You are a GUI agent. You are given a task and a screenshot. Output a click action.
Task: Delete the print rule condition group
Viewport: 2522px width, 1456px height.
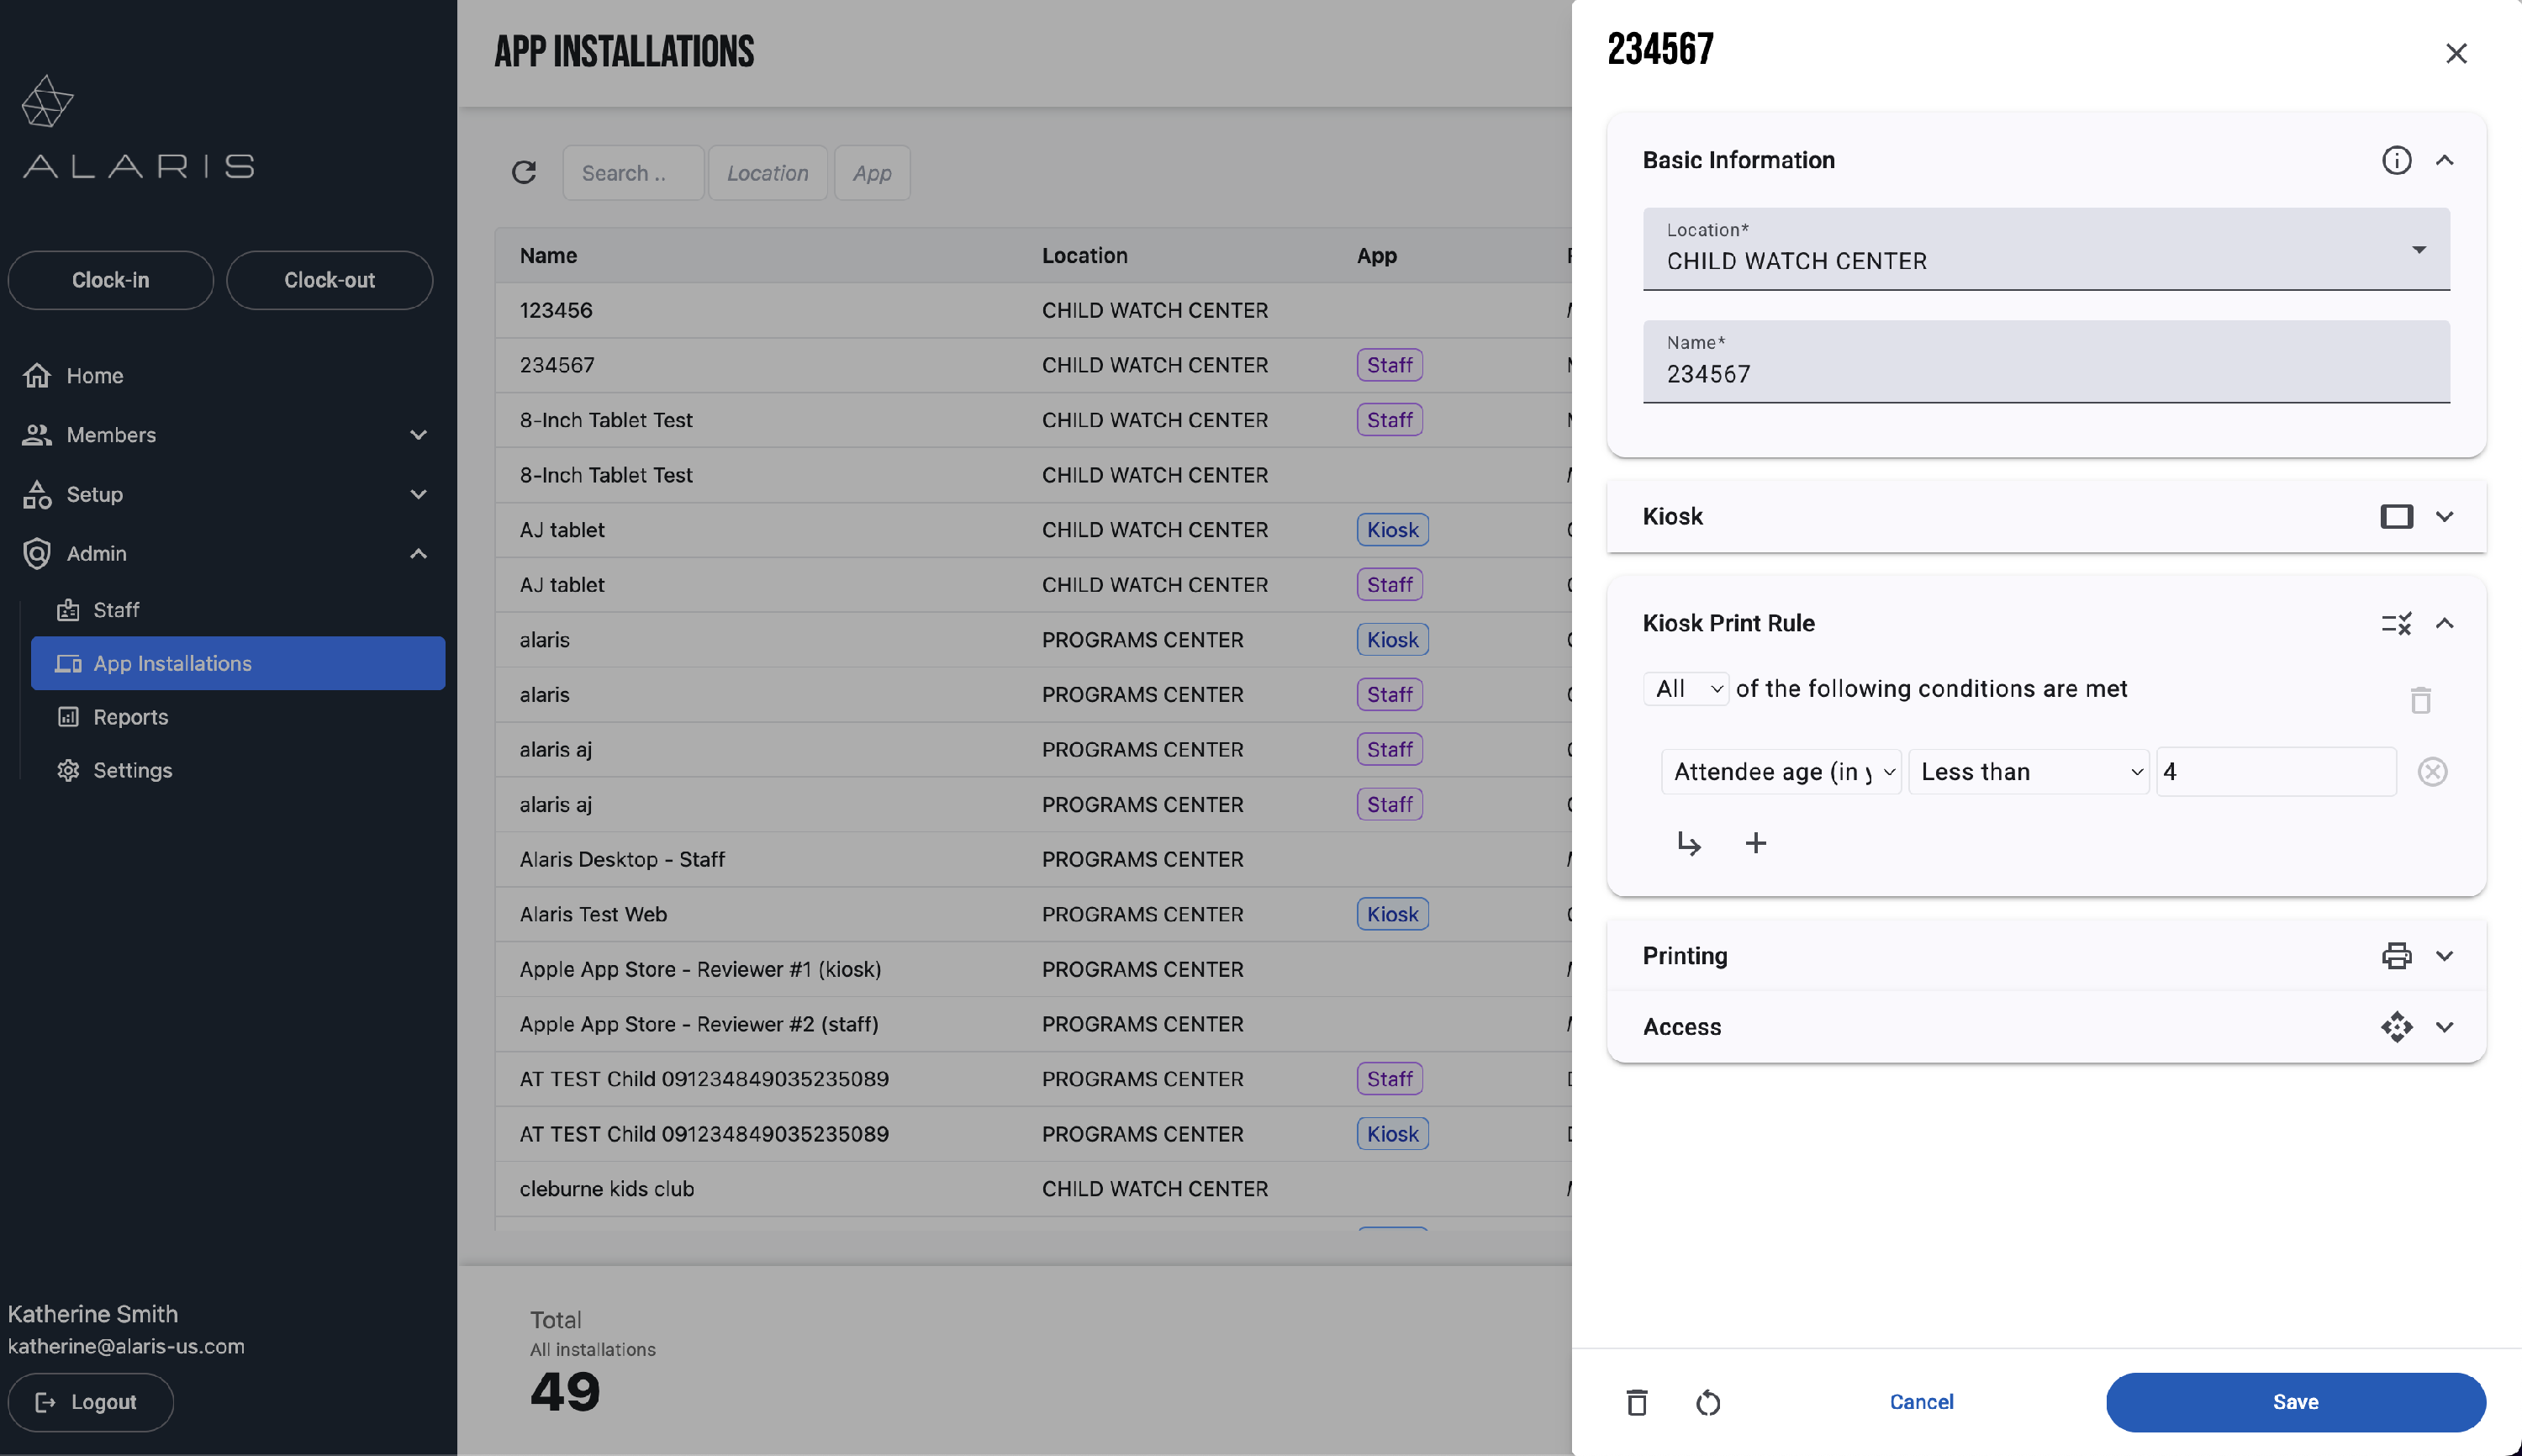(x=2420, y=700)
